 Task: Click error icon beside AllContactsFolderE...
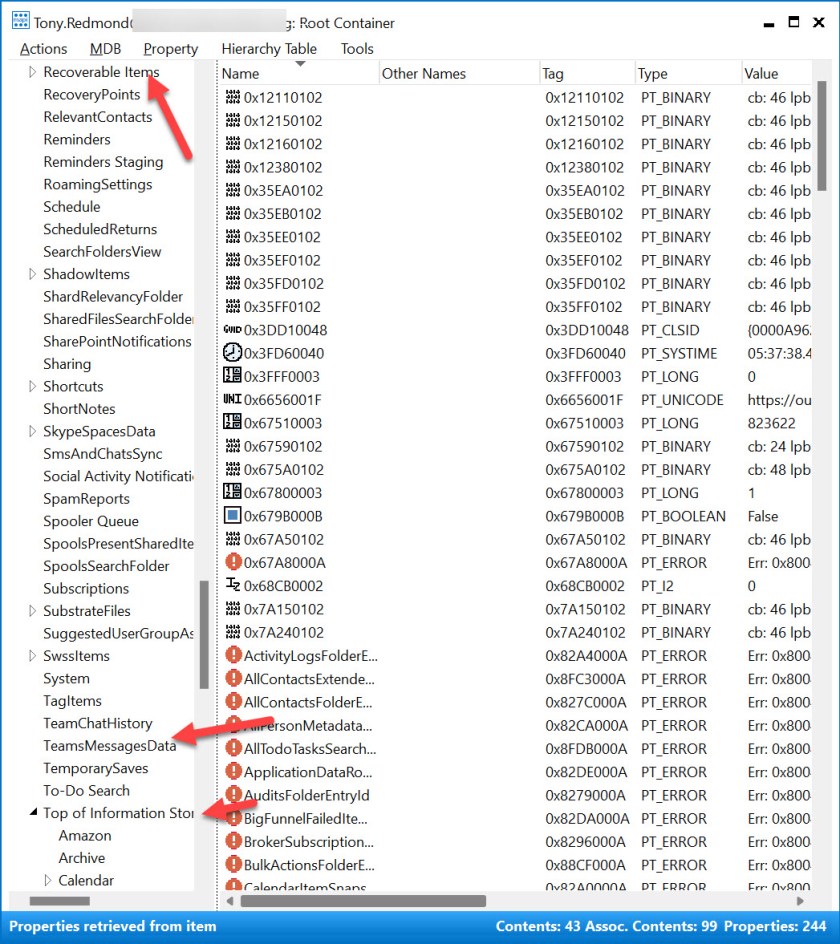point(233,702)
